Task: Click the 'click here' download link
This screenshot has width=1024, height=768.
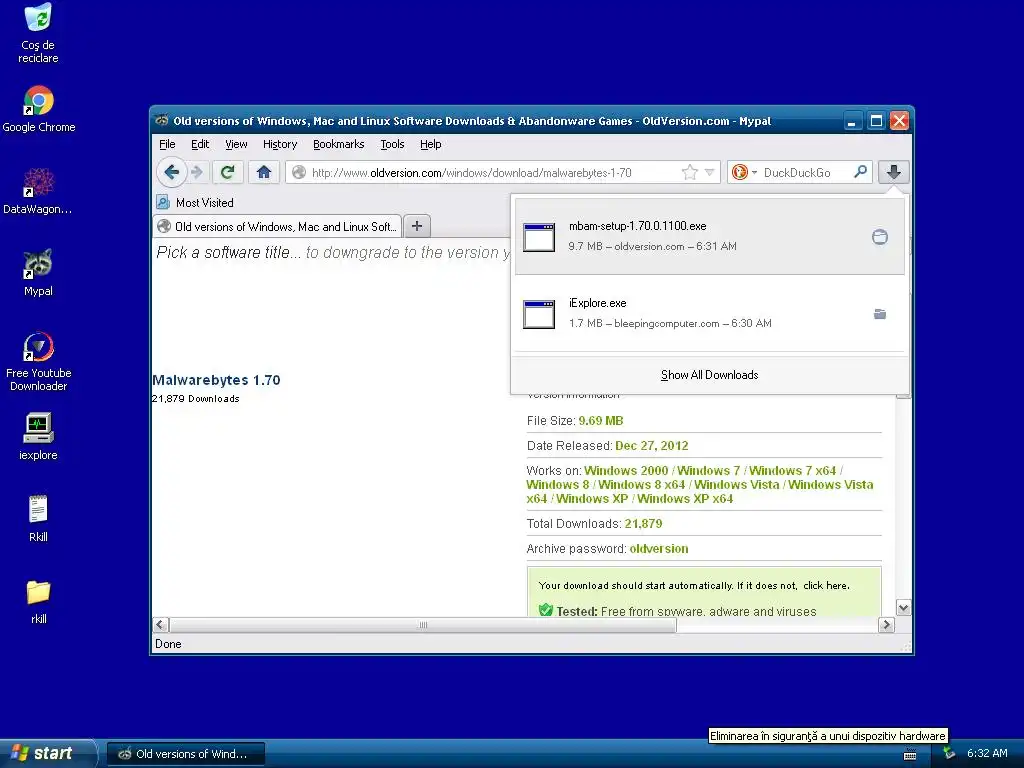Action: 825,586
